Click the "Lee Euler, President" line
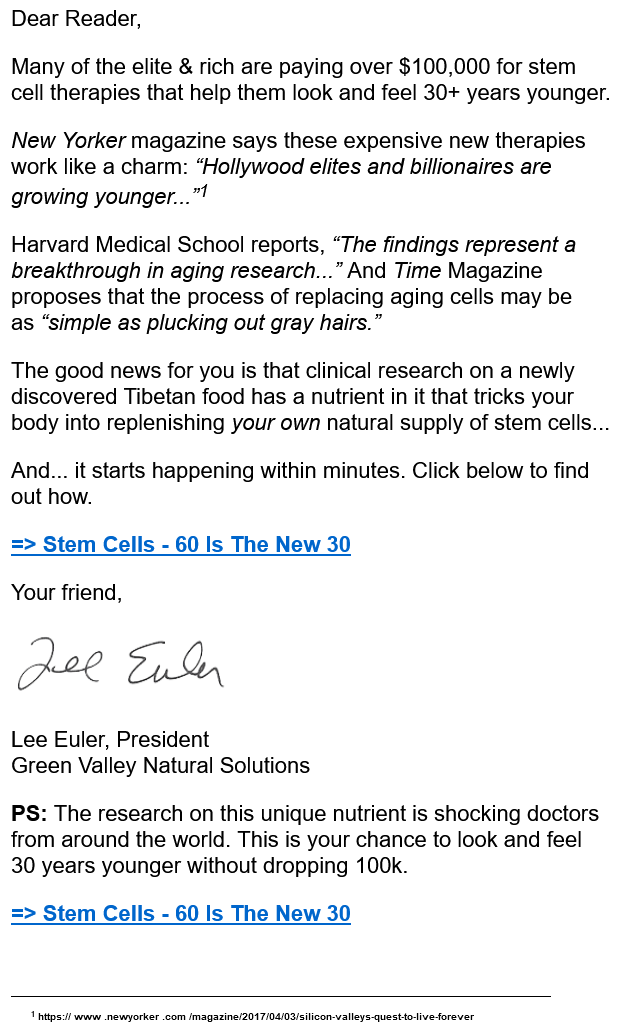The image size is (621, 1030). click(110, 740)
